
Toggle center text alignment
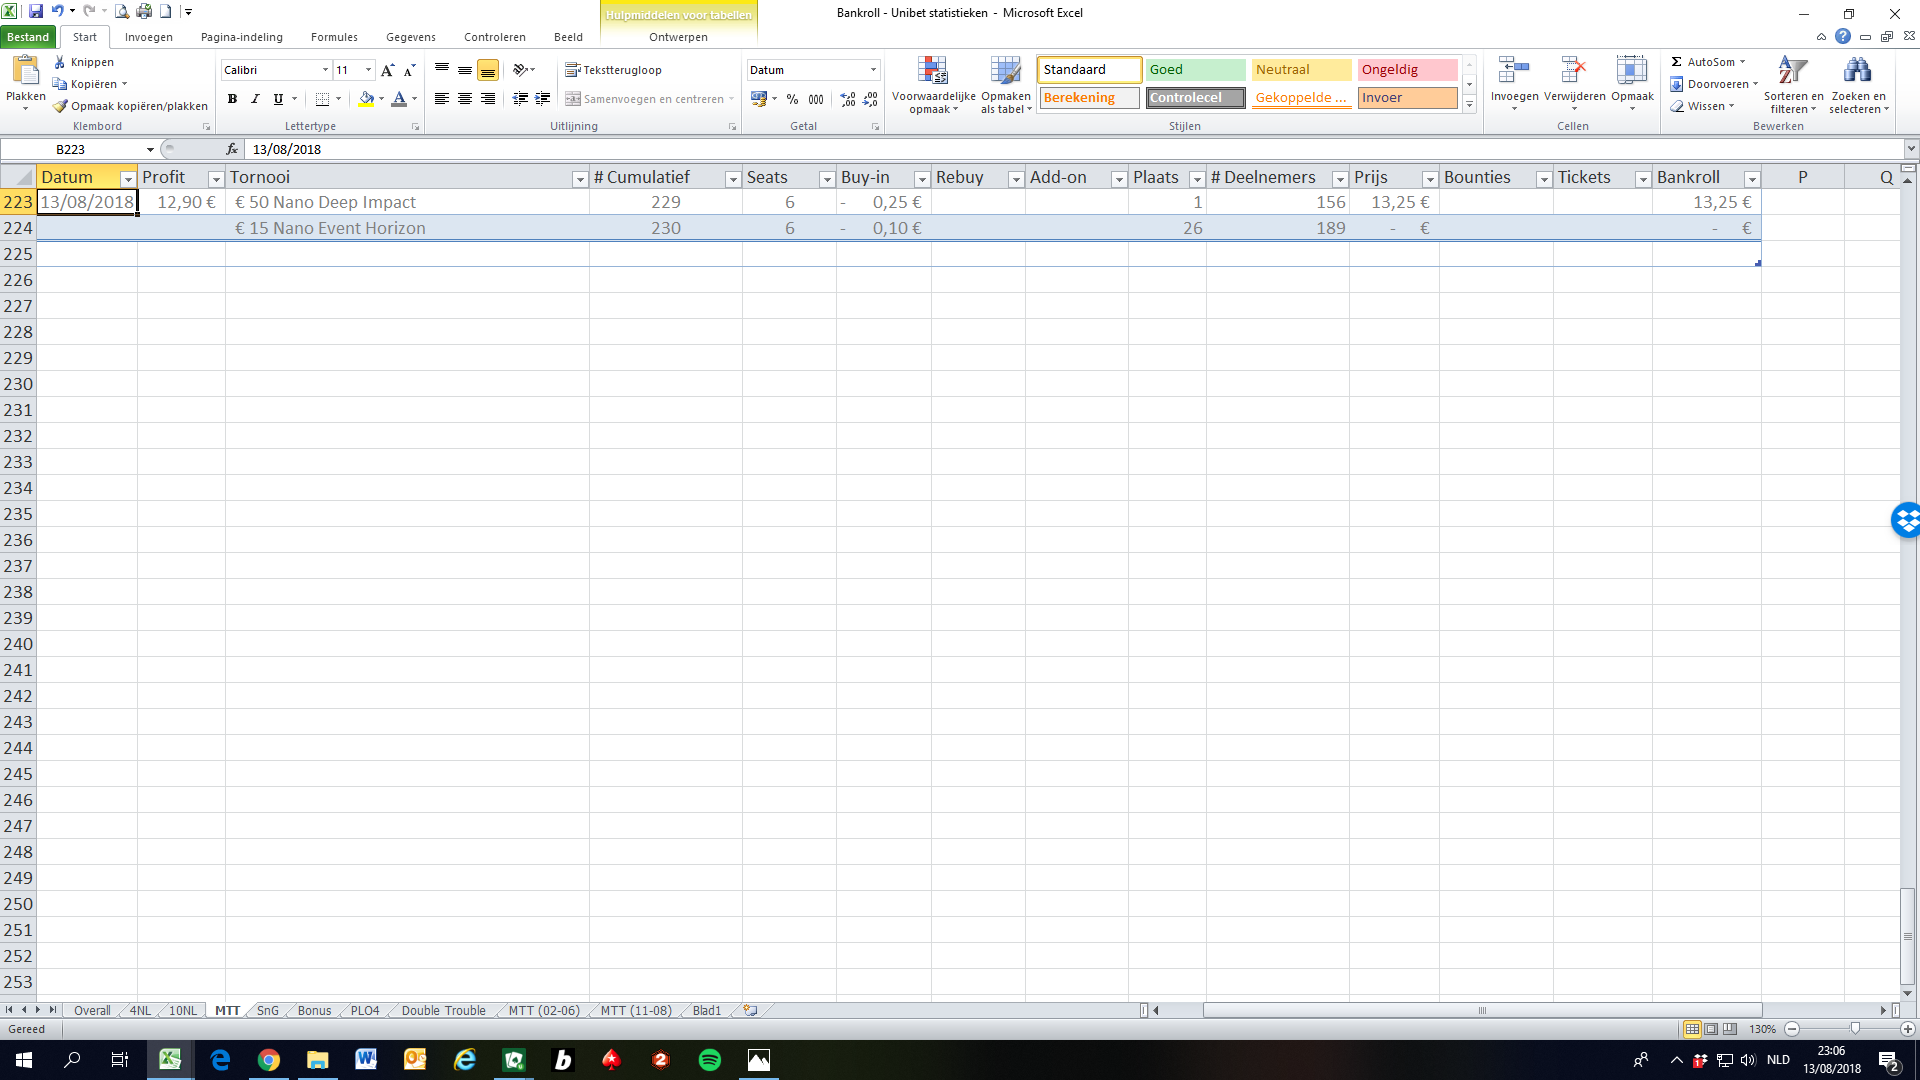coord(465,99)
